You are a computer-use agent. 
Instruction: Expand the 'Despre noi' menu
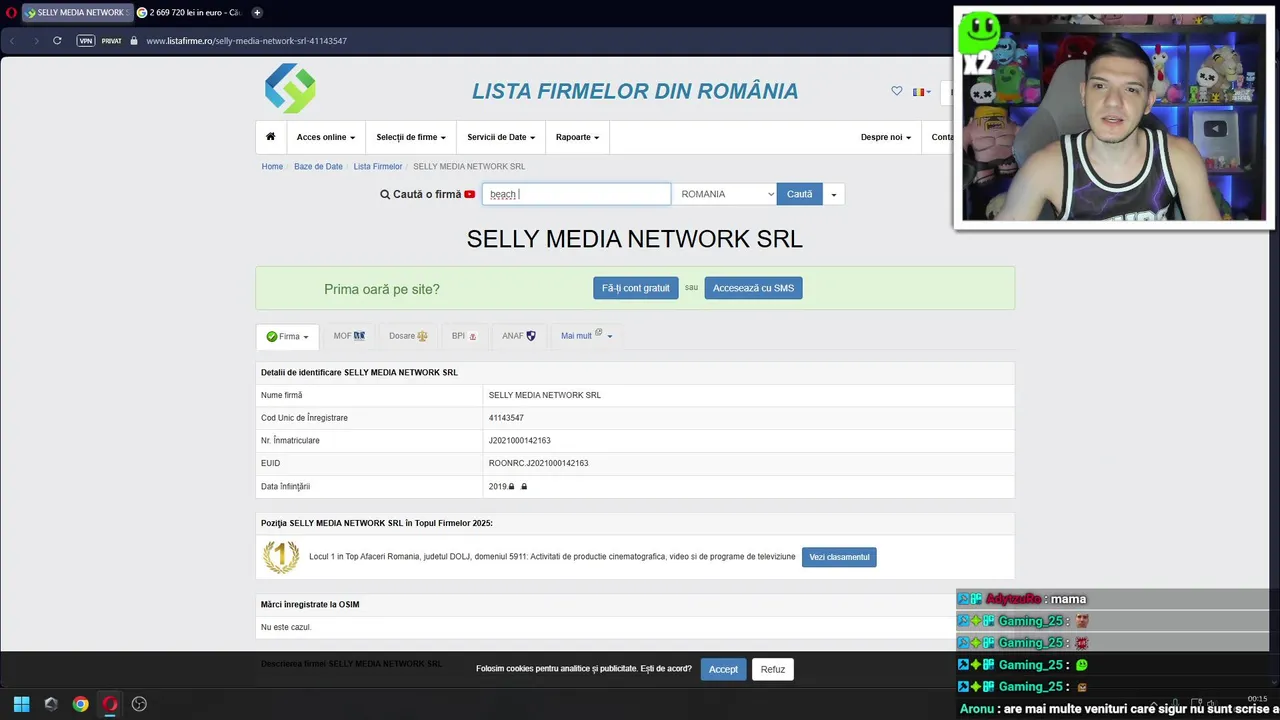(x=886, y=137)
